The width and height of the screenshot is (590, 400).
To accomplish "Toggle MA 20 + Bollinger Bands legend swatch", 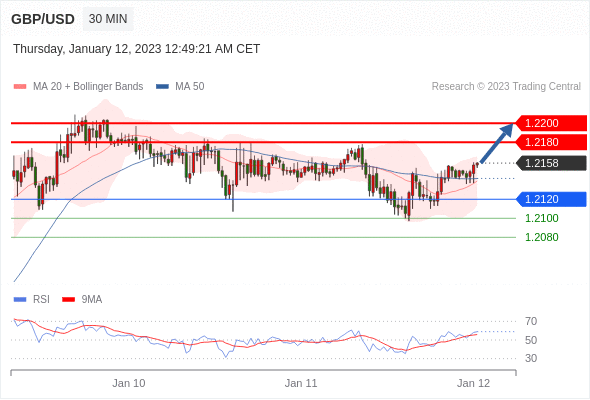I will click(x=20, y=87).
